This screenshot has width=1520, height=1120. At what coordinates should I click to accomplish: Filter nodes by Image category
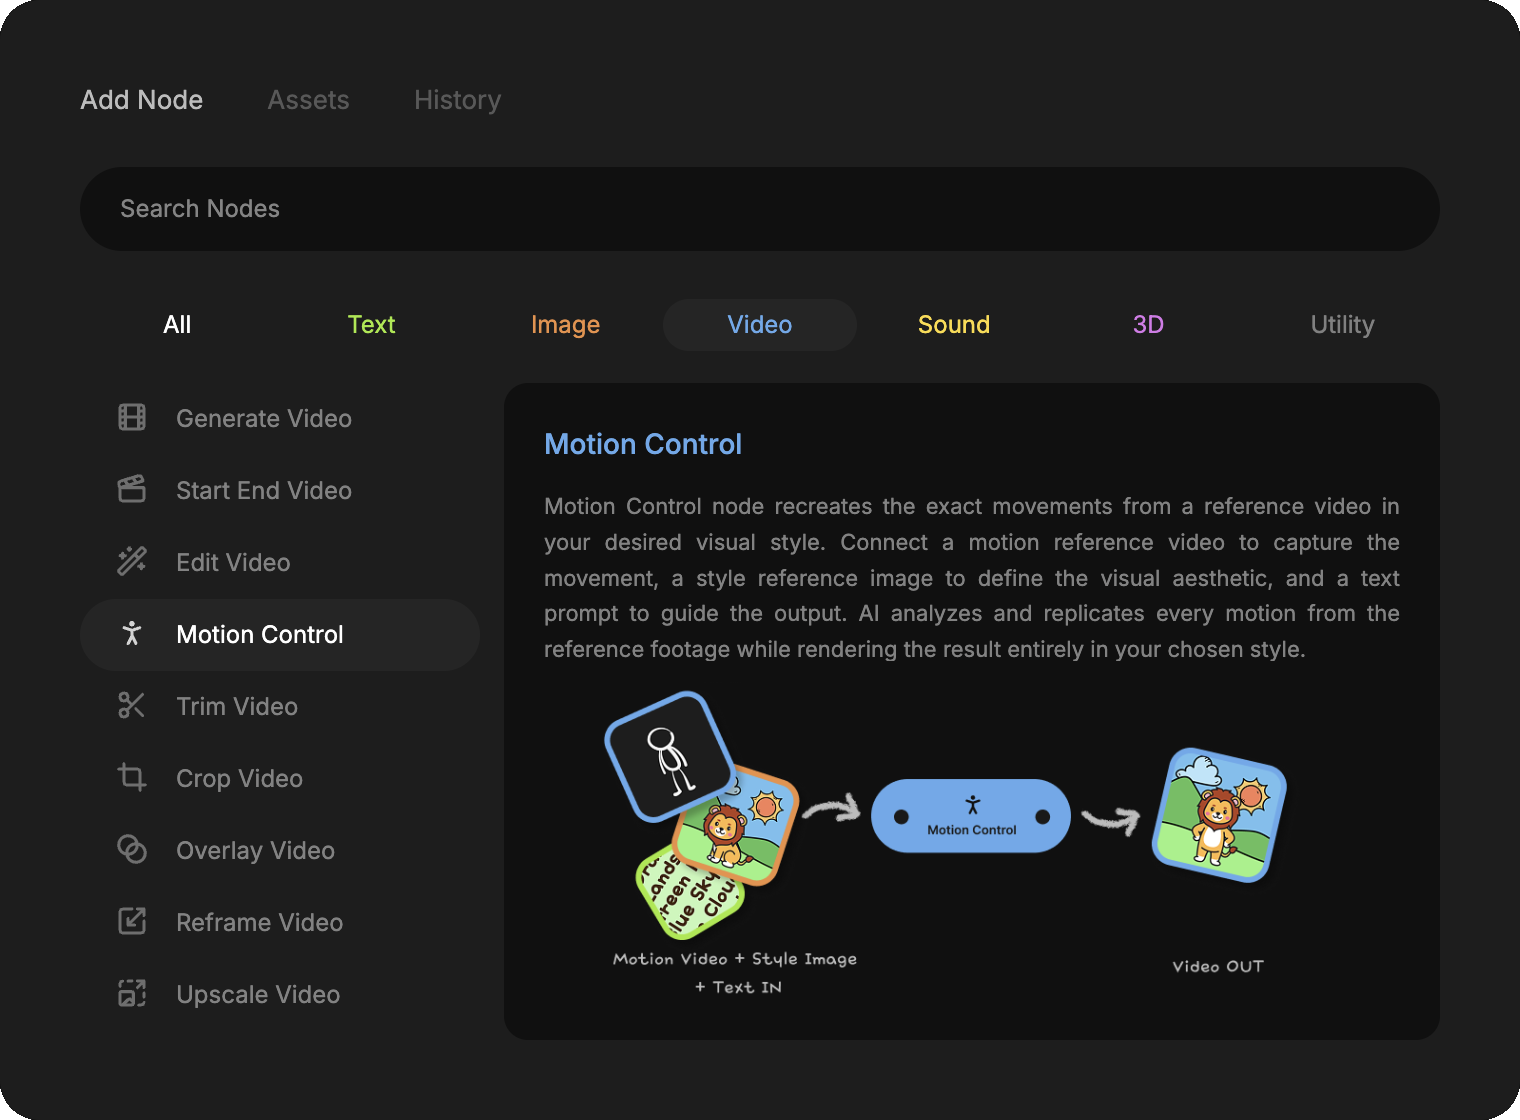[565, 325]
